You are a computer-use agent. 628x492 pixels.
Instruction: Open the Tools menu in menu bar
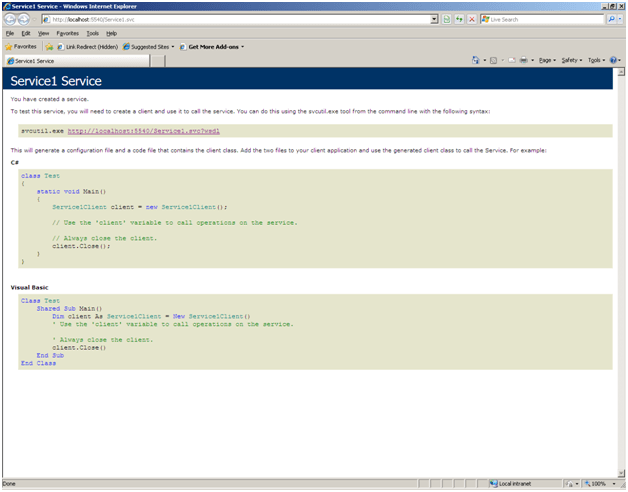point(90,33)
